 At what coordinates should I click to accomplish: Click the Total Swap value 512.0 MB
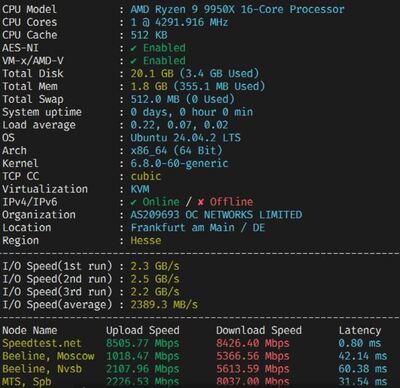[x=155, y=99]
